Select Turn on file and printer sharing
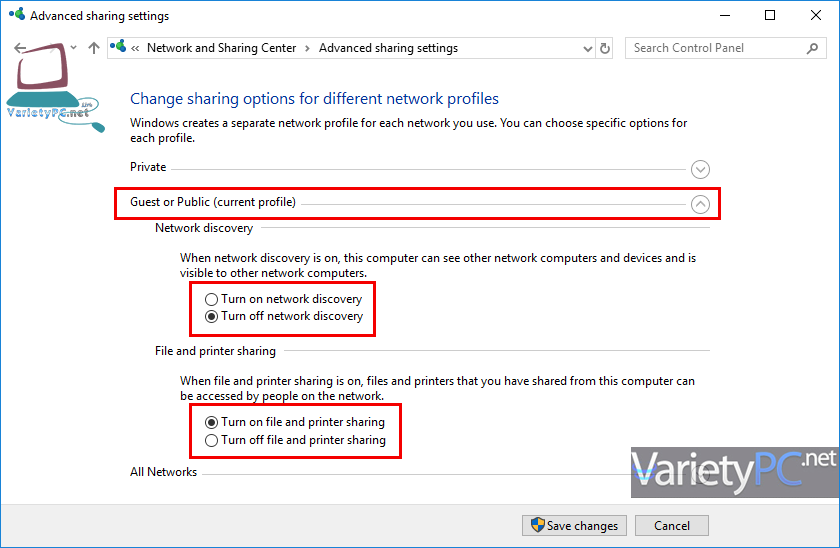The image size is (840, 548). coord(295,422)
